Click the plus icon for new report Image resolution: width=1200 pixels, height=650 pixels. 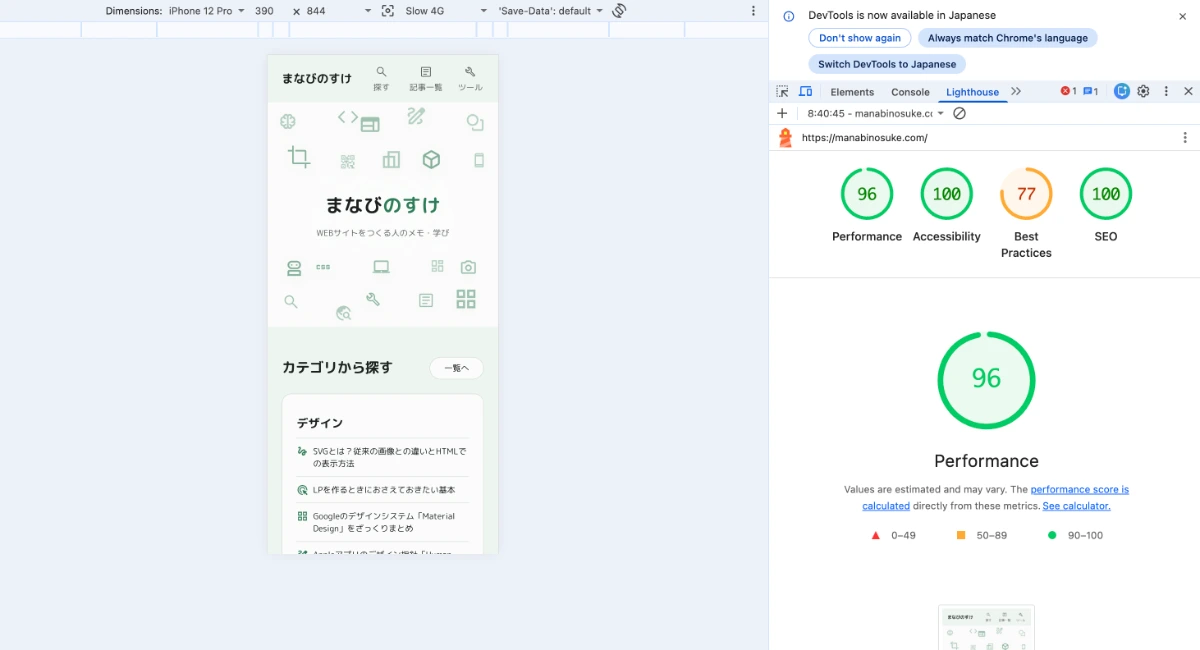782,113
